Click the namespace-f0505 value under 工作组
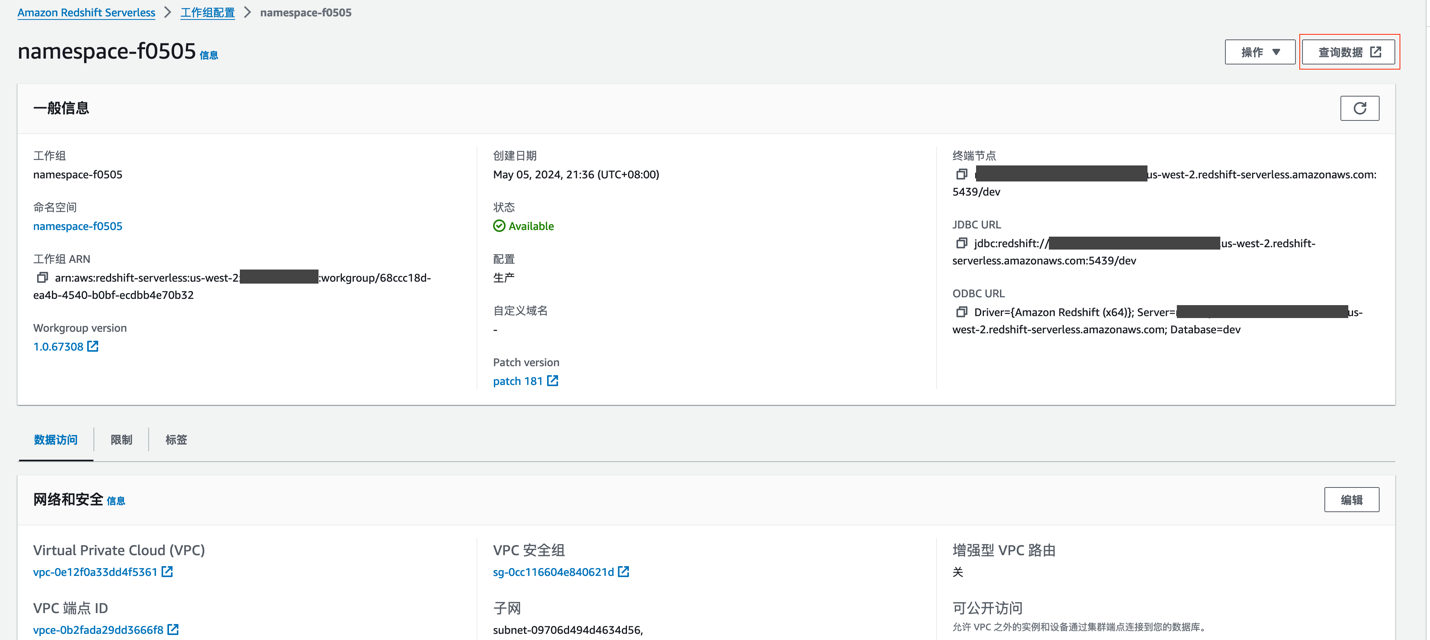Screen dimensions: 1430x640 tap(78, 174)
